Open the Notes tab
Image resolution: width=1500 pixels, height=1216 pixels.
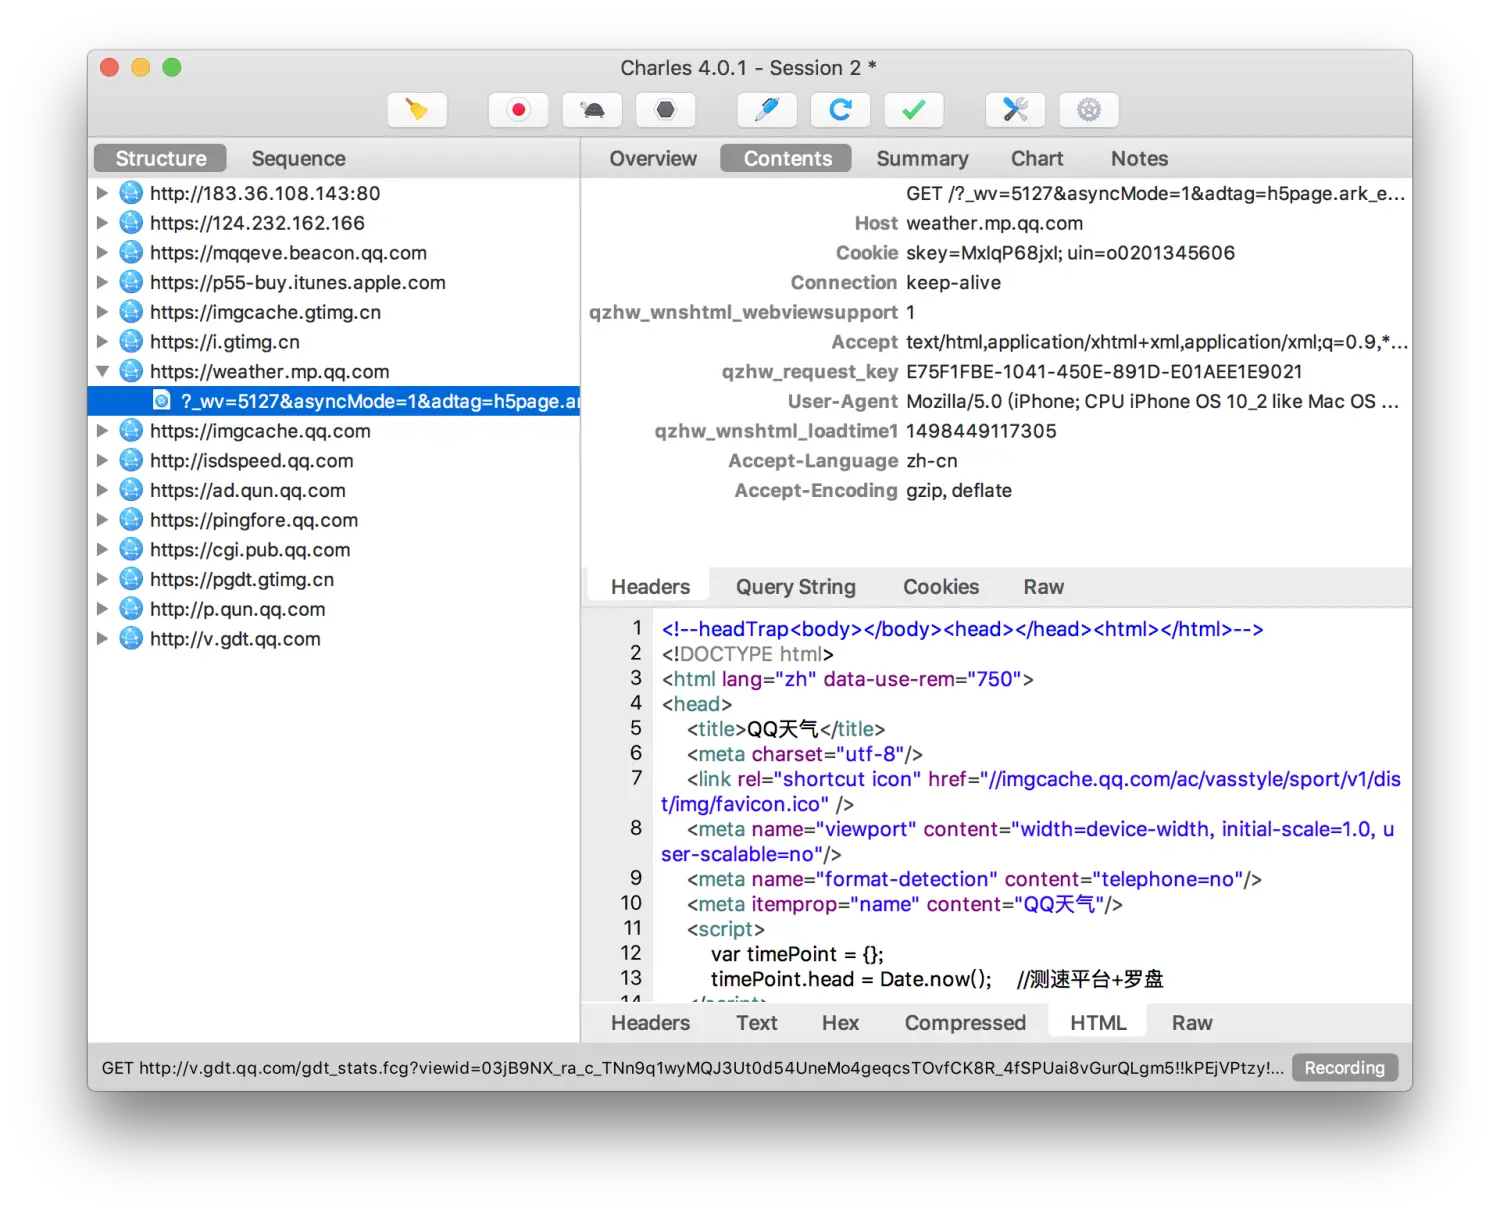[x=1139, y=158]
